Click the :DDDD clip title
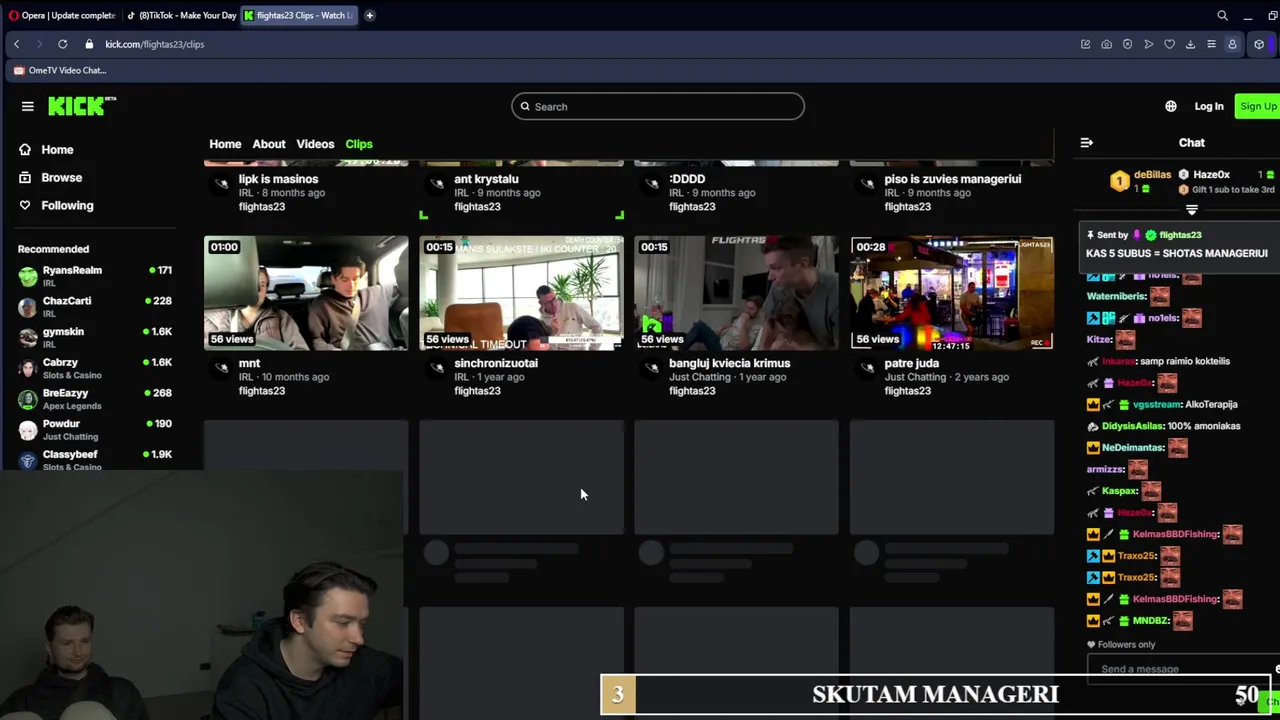 687,179
